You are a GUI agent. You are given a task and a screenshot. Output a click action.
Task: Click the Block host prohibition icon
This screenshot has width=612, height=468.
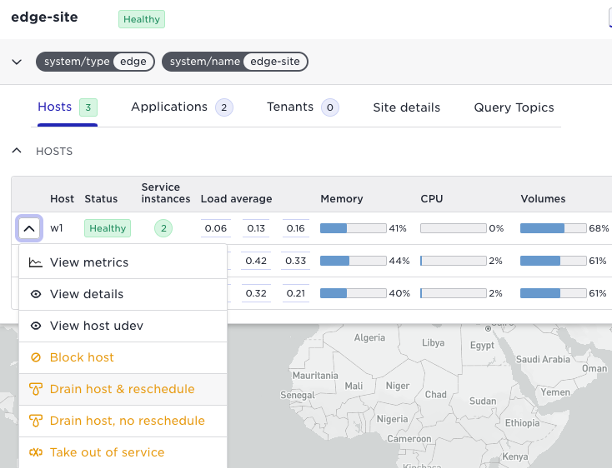click(x=36, y=357)
